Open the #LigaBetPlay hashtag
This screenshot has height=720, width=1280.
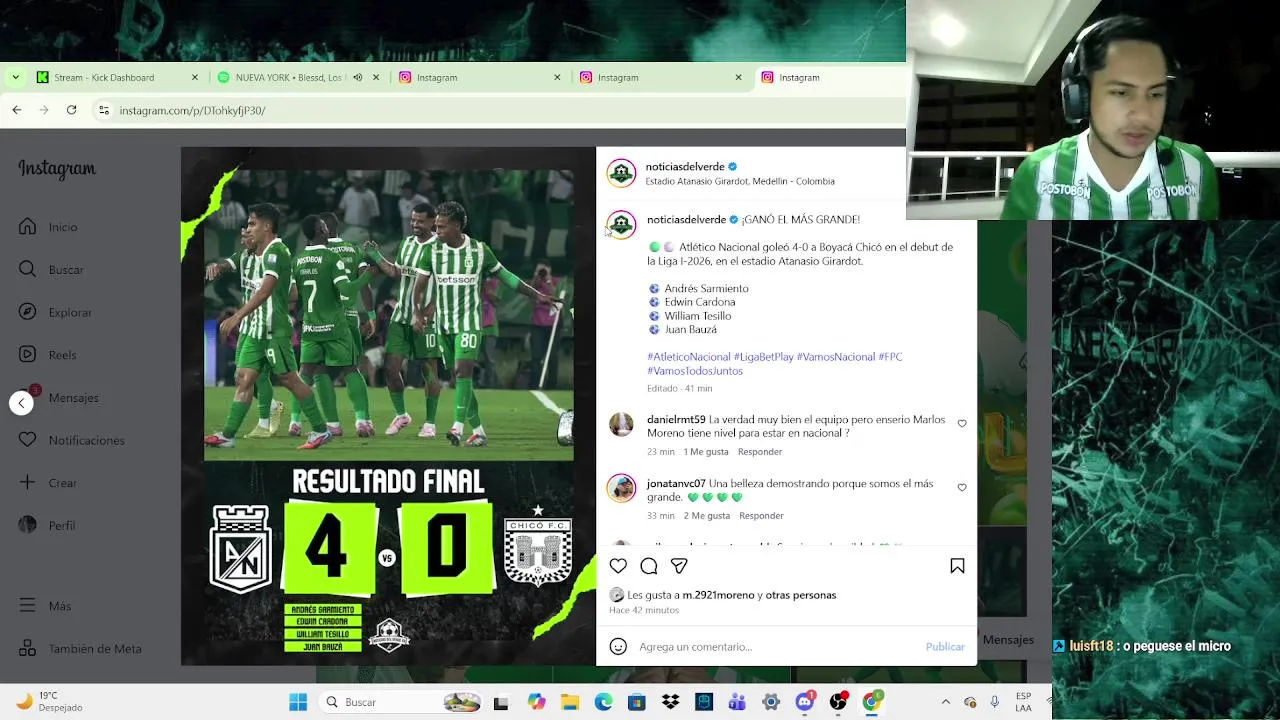(764, 357)
